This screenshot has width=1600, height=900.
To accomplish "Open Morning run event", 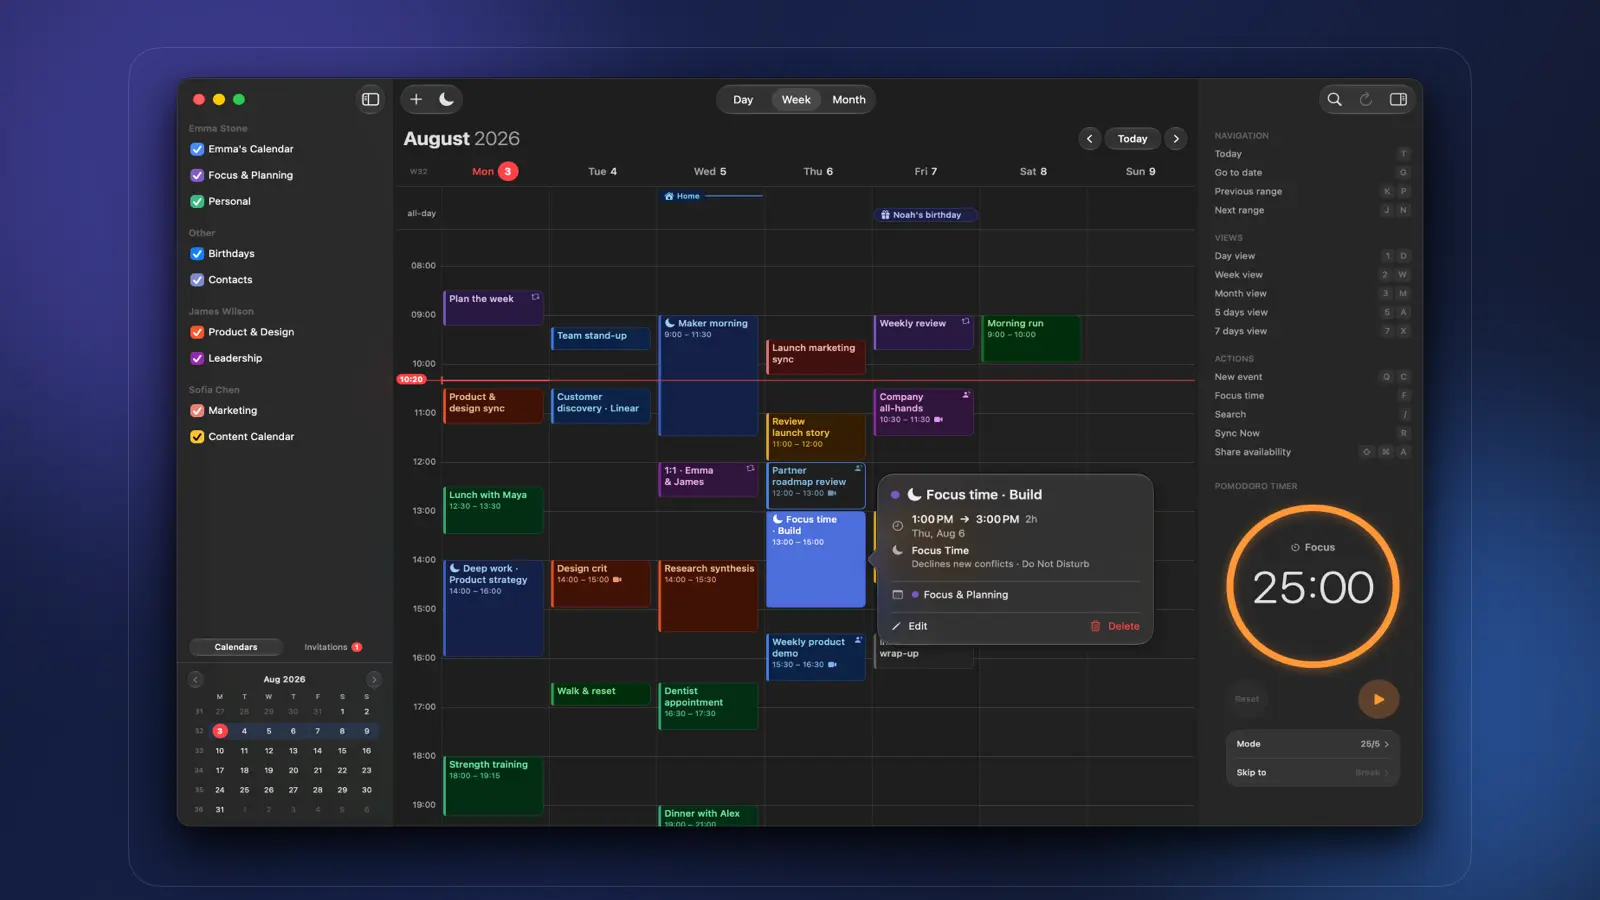I will click(x=1031, y=338).
